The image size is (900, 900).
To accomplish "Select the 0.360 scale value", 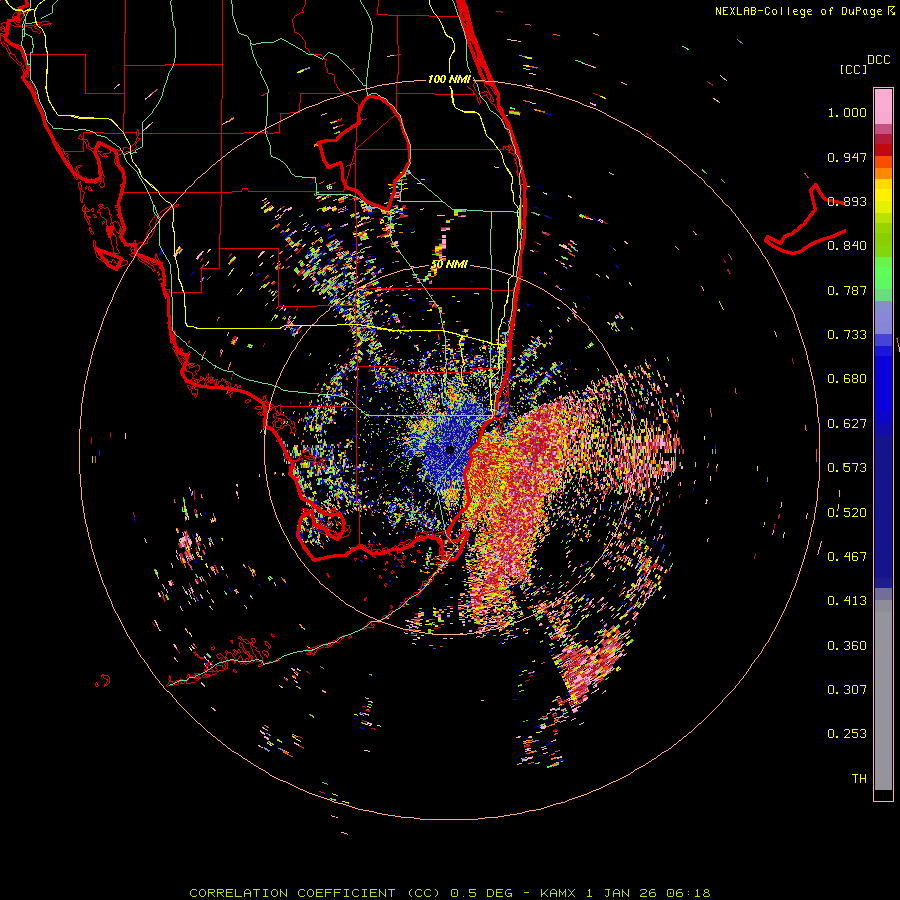I will [847, 645].
